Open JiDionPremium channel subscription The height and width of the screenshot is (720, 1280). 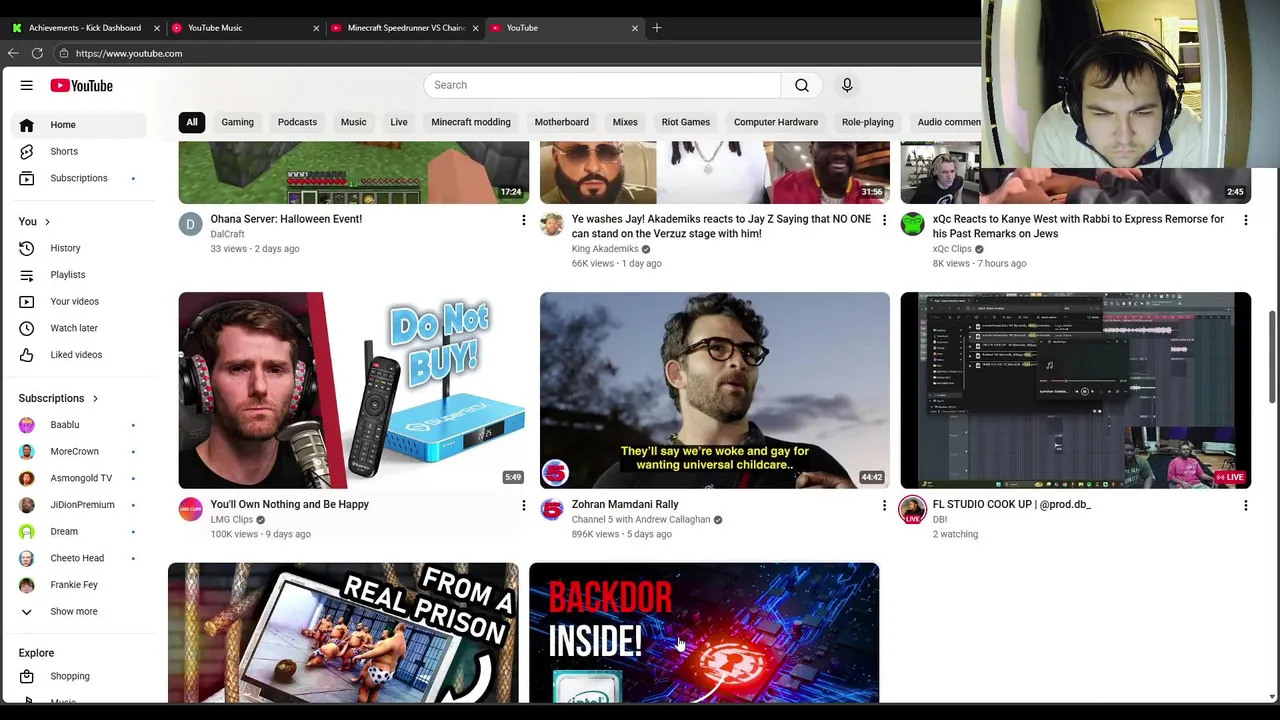tap(80, 505)
